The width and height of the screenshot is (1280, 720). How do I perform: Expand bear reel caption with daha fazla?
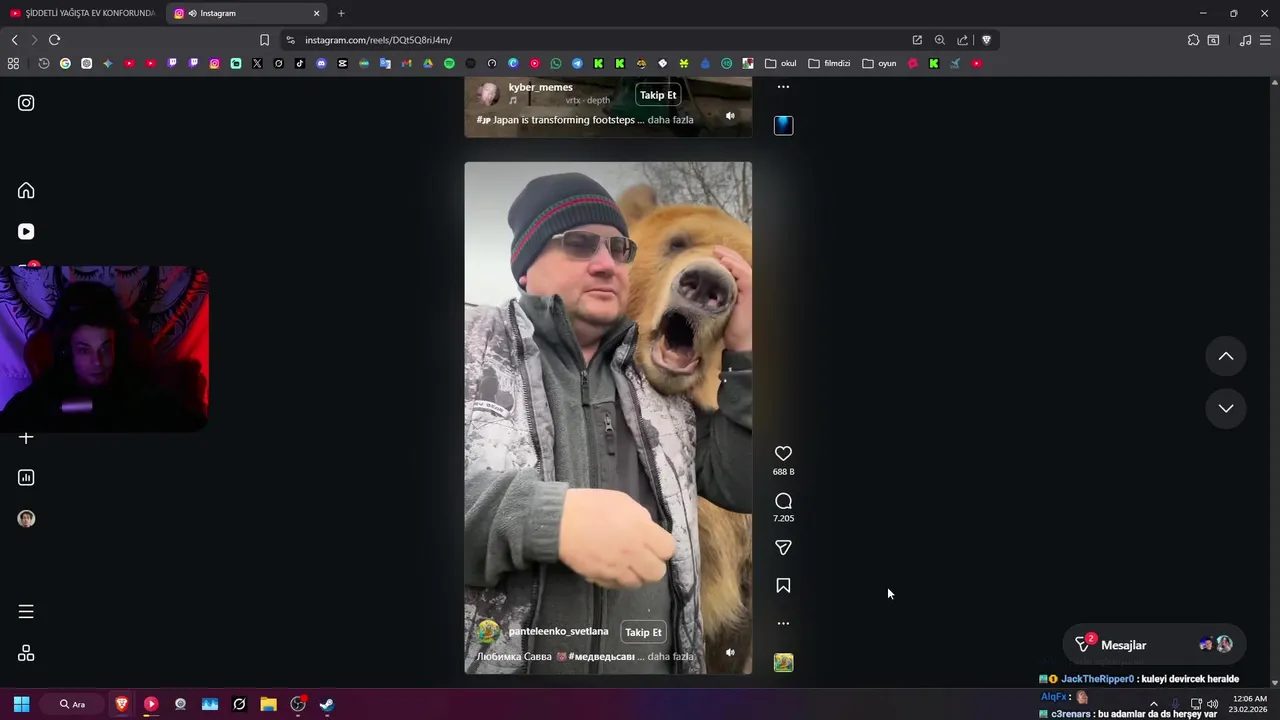click(670, 657)
